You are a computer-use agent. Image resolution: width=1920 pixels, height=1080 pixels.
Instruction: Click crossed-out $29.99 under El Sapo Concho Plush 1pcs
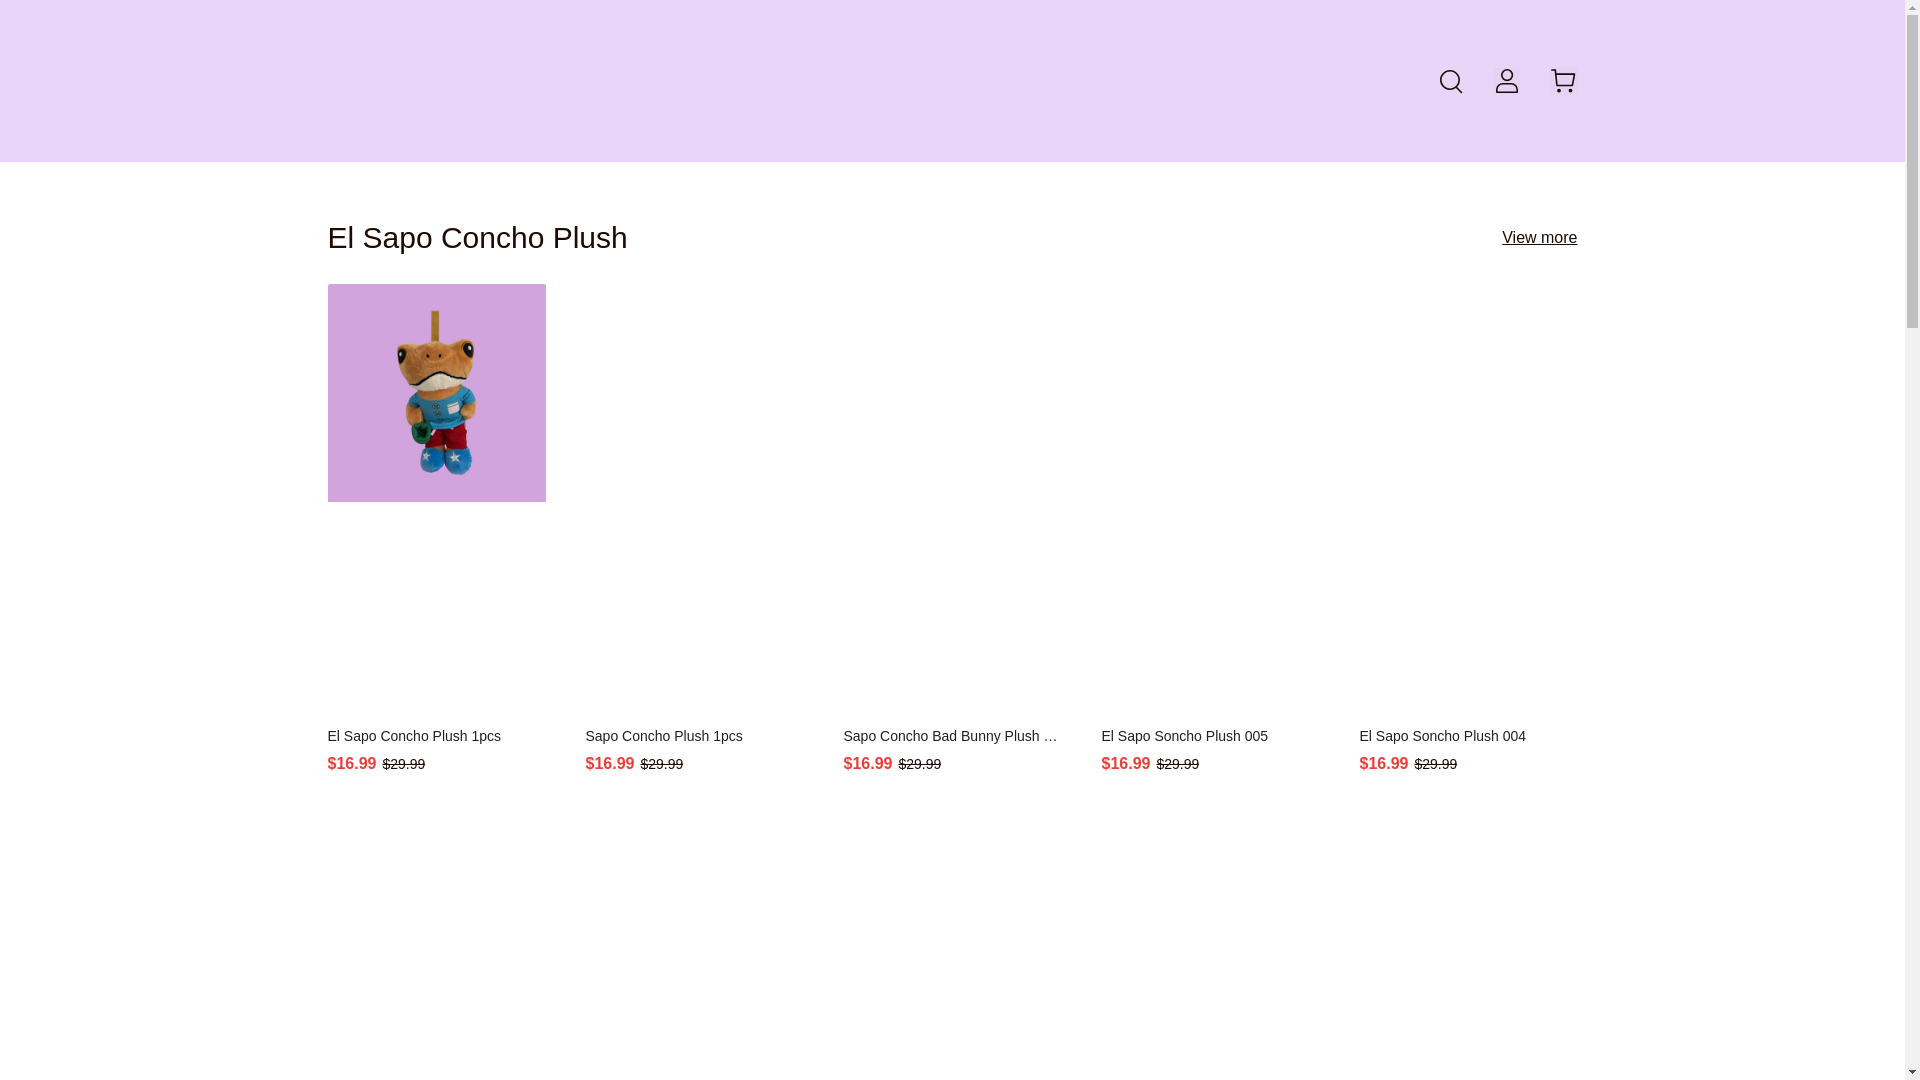pos(403,765)
